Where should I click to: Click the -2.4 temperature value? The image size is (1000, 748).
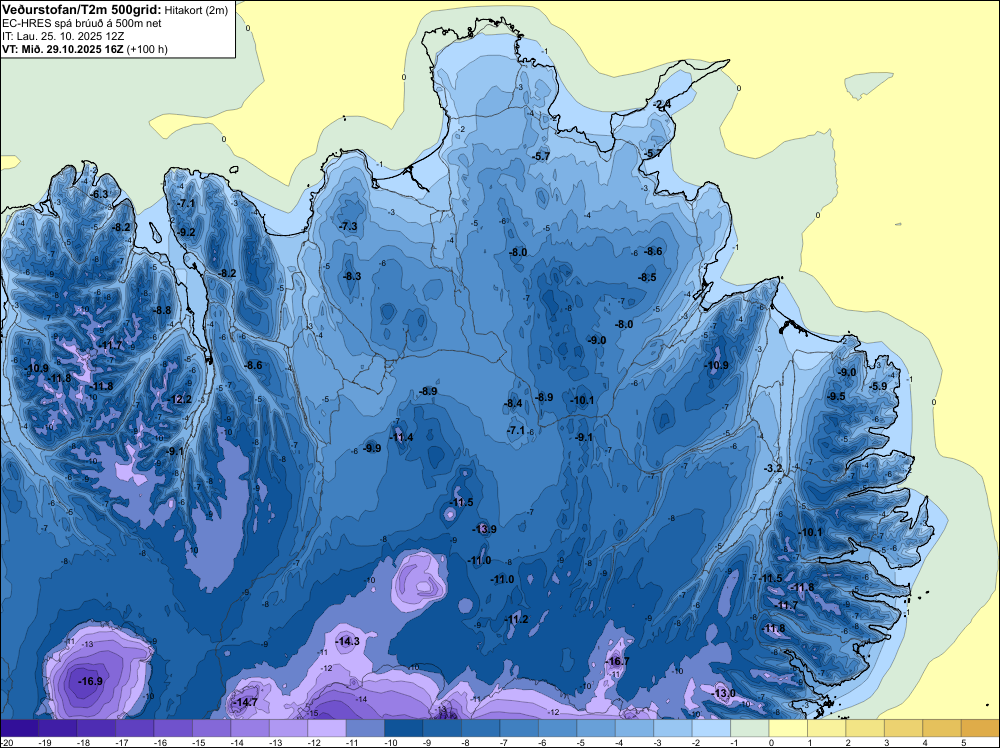click(x=661, y=104)
